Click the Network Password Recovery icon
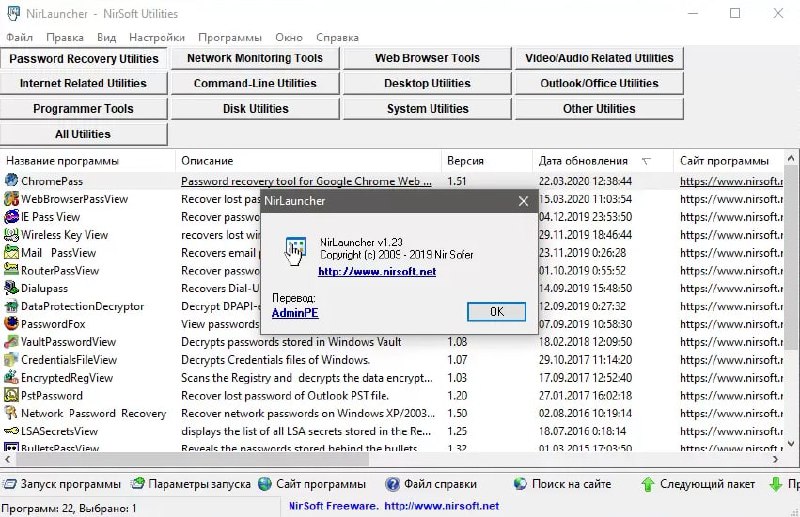 coord(11,413)
